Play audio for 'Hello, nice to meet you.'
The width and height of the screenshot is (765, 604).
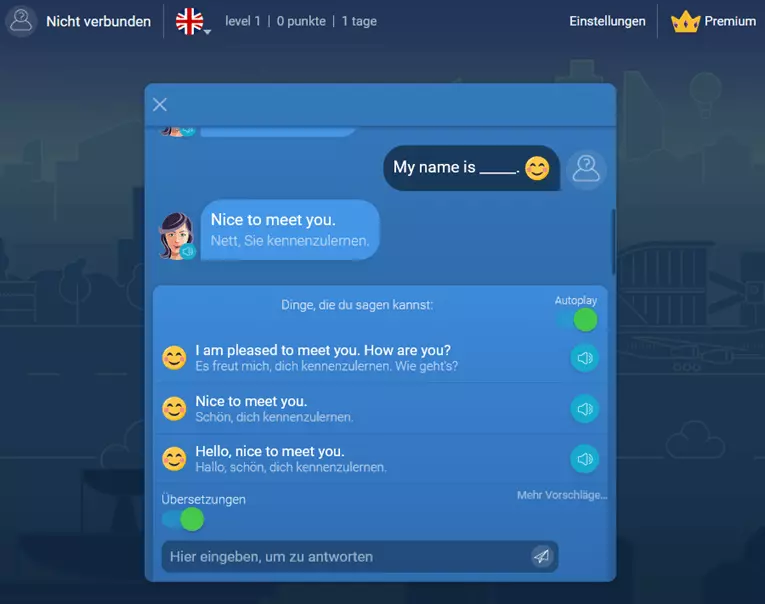tap(584, 459)
